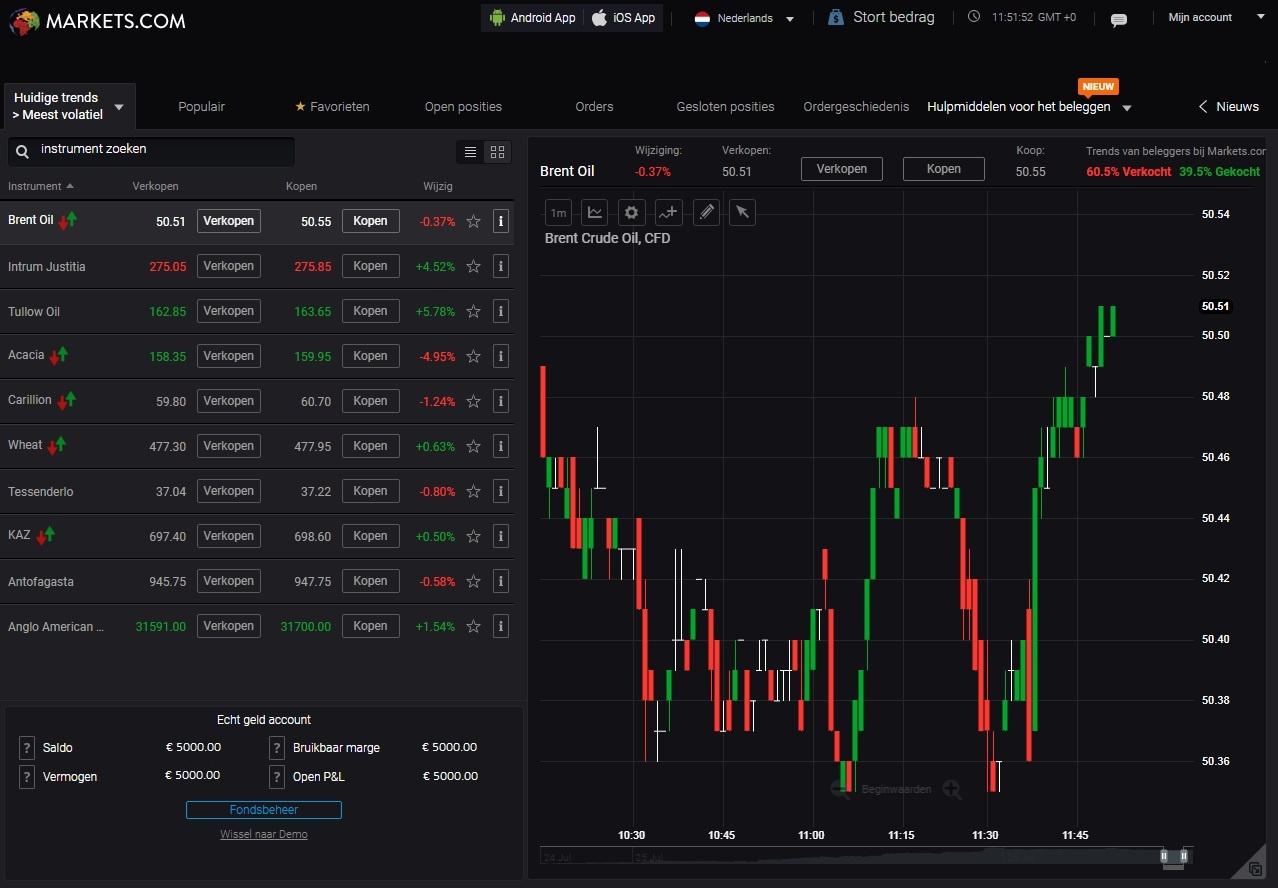This screenshot has width=1278, height=888.
Task: Open the chat messages icon
Action: tap(1119, 19)
